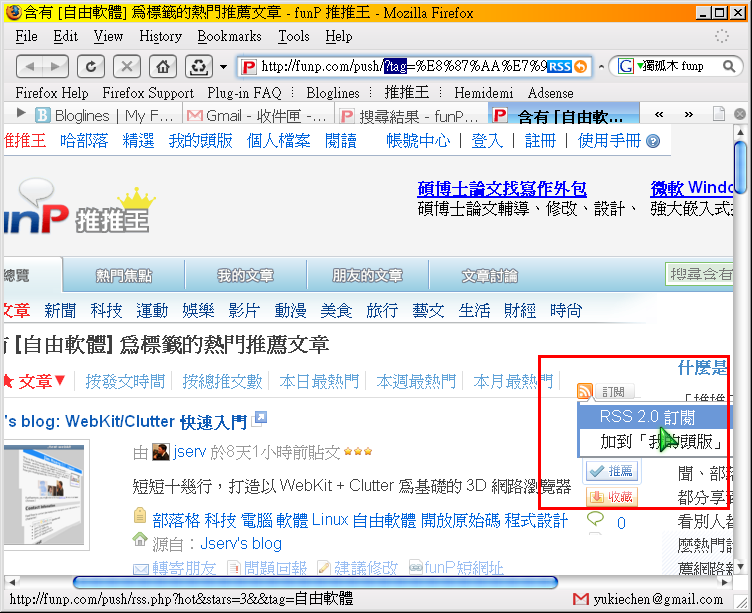Viewport: 752px width, 613px height.
Task: Click the orange feed icon in the address bar
Action: click(581, 66)
